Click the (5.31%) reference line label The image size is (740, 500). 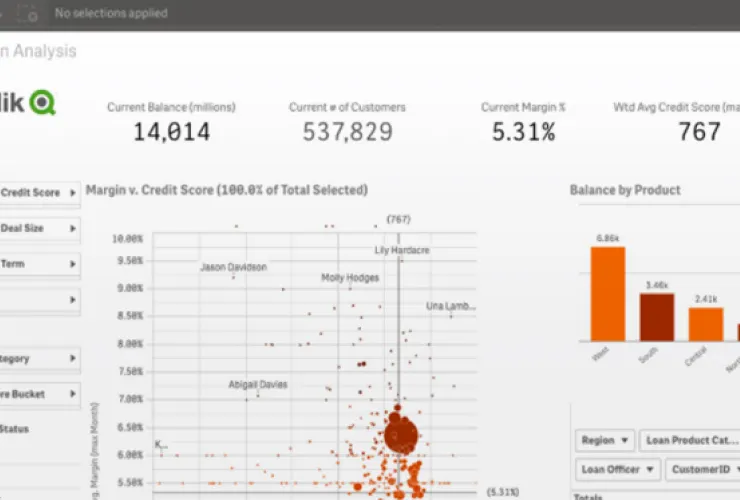point(503,492)
